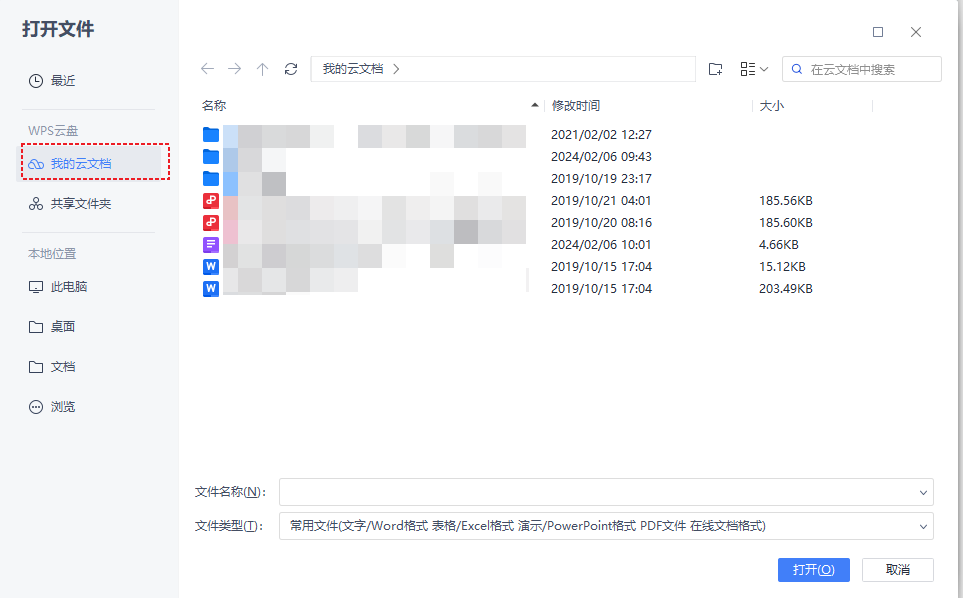Click the forward navigation arrow
Screen dimensions: 963x598
[235, 69]
